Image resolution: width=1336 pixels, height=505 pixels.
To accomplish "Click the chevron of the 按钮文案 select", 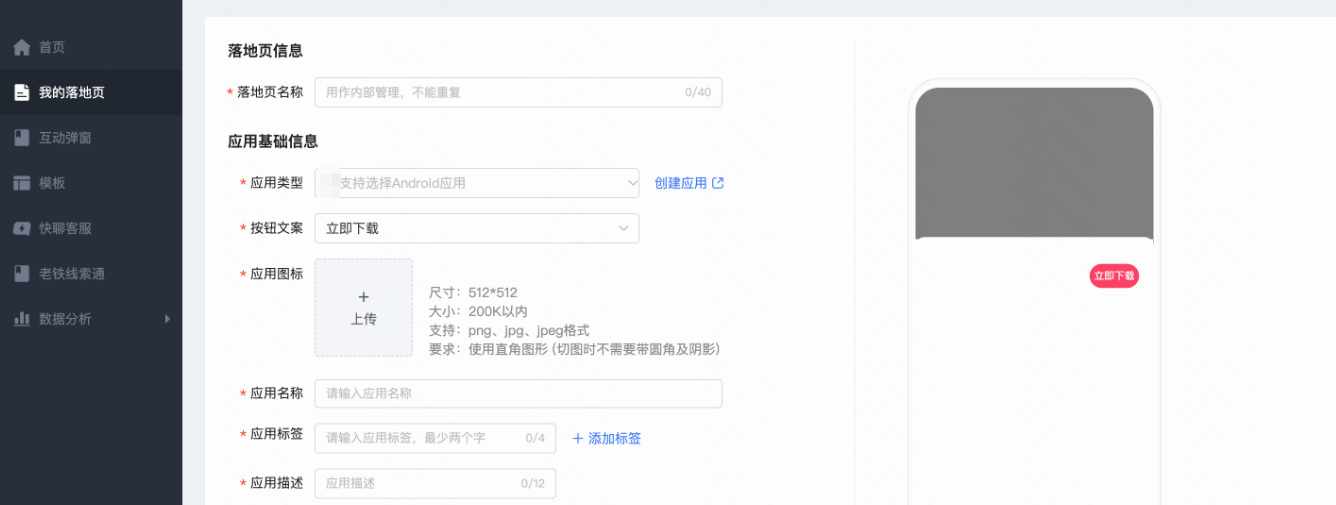I will tap(624, 228).
